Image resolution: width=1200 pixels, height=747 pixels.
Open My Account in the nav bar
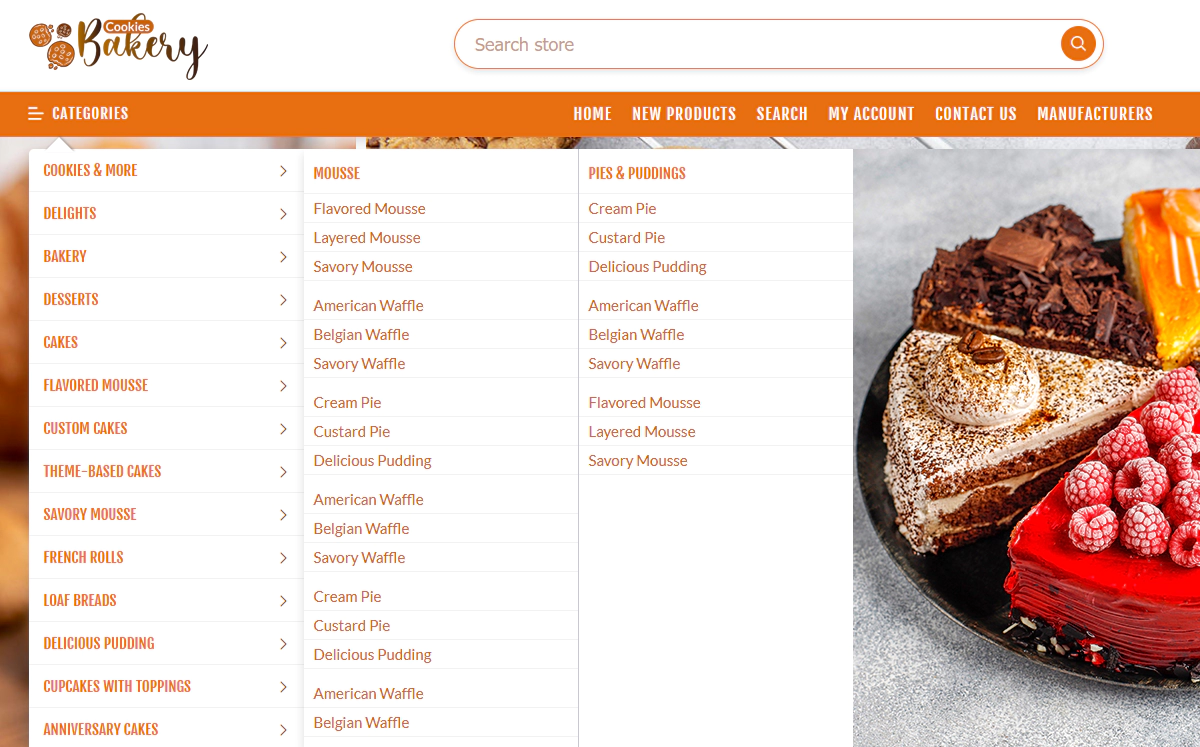[871, 114]
